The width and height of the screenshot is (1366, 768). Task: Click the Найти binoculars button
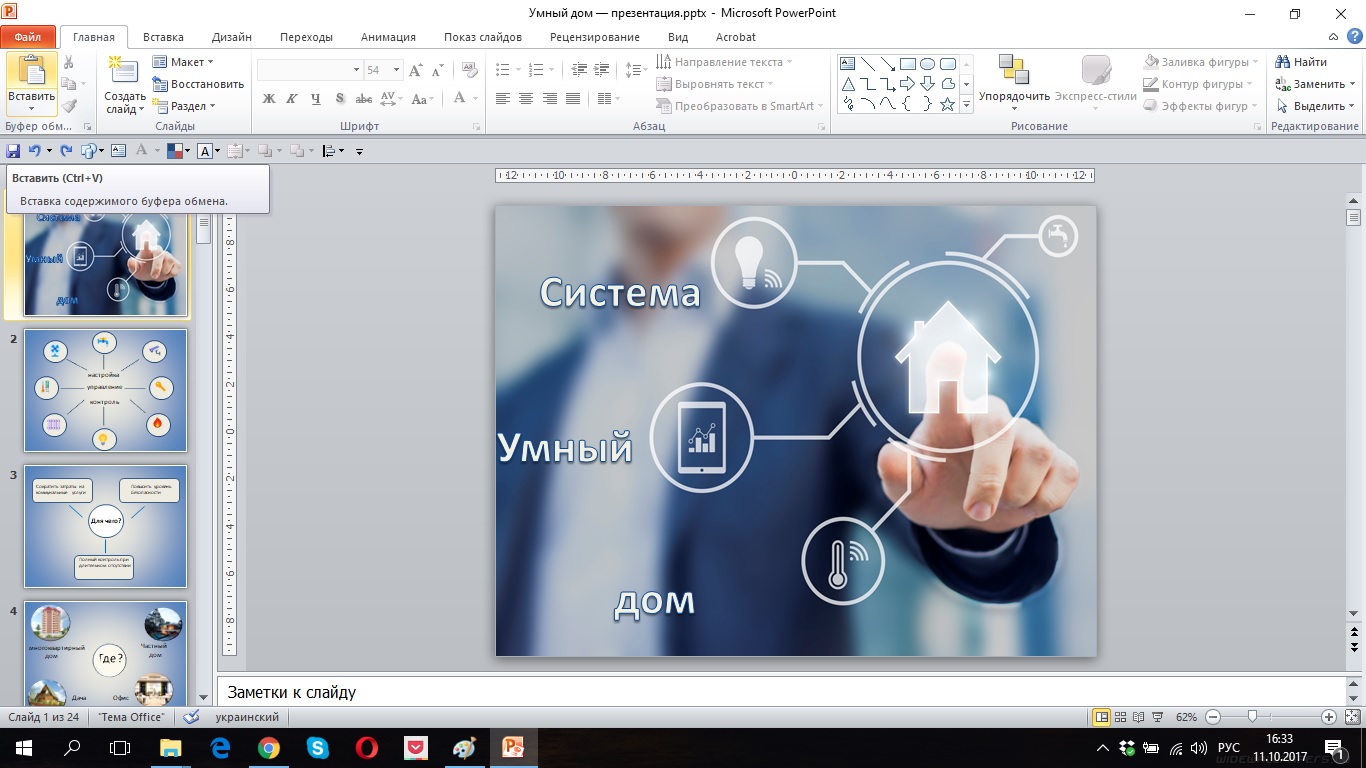pyautogui.click(x=1301, y=62)
